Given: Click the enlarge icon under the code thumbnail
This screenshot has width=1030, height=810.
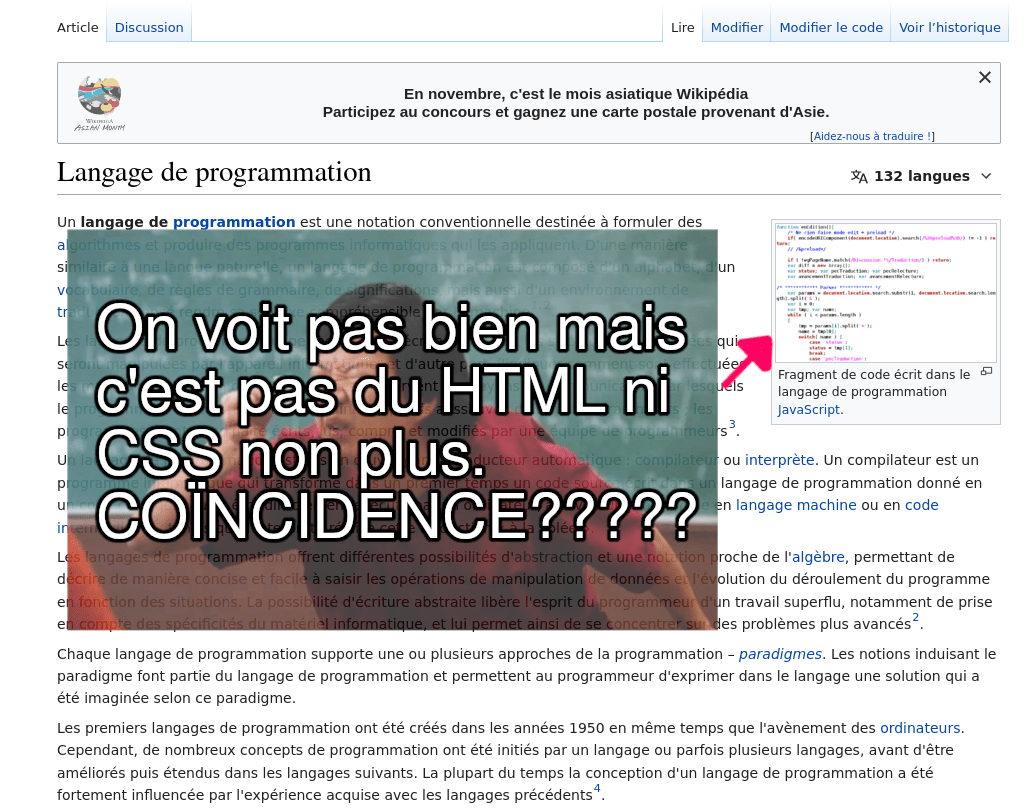Looking at the screenshot, I should click(986, 372).
